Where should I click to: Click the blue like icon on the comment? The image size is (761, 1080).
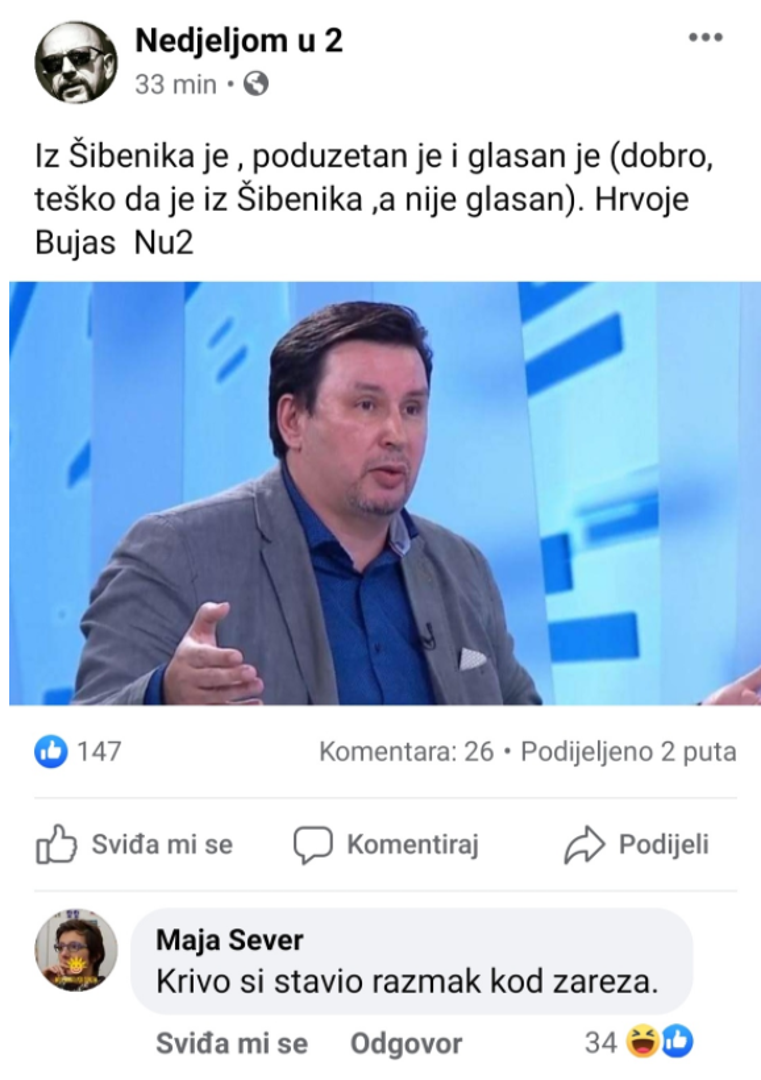(678, 1042)
